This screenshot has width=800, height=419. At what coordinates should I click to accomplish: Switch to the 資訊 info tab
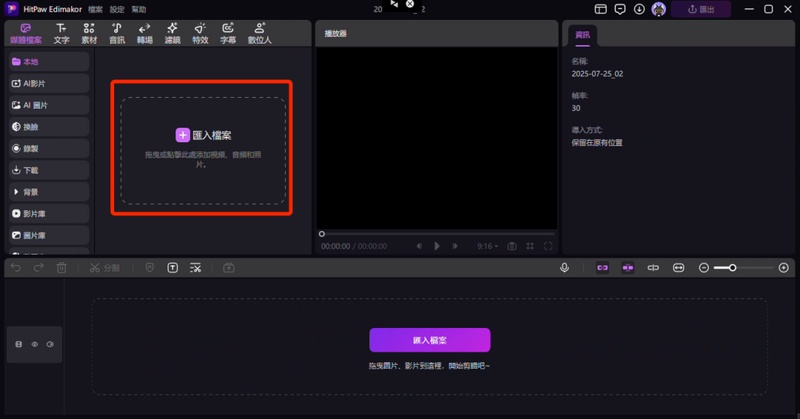[x=582, y=35]
